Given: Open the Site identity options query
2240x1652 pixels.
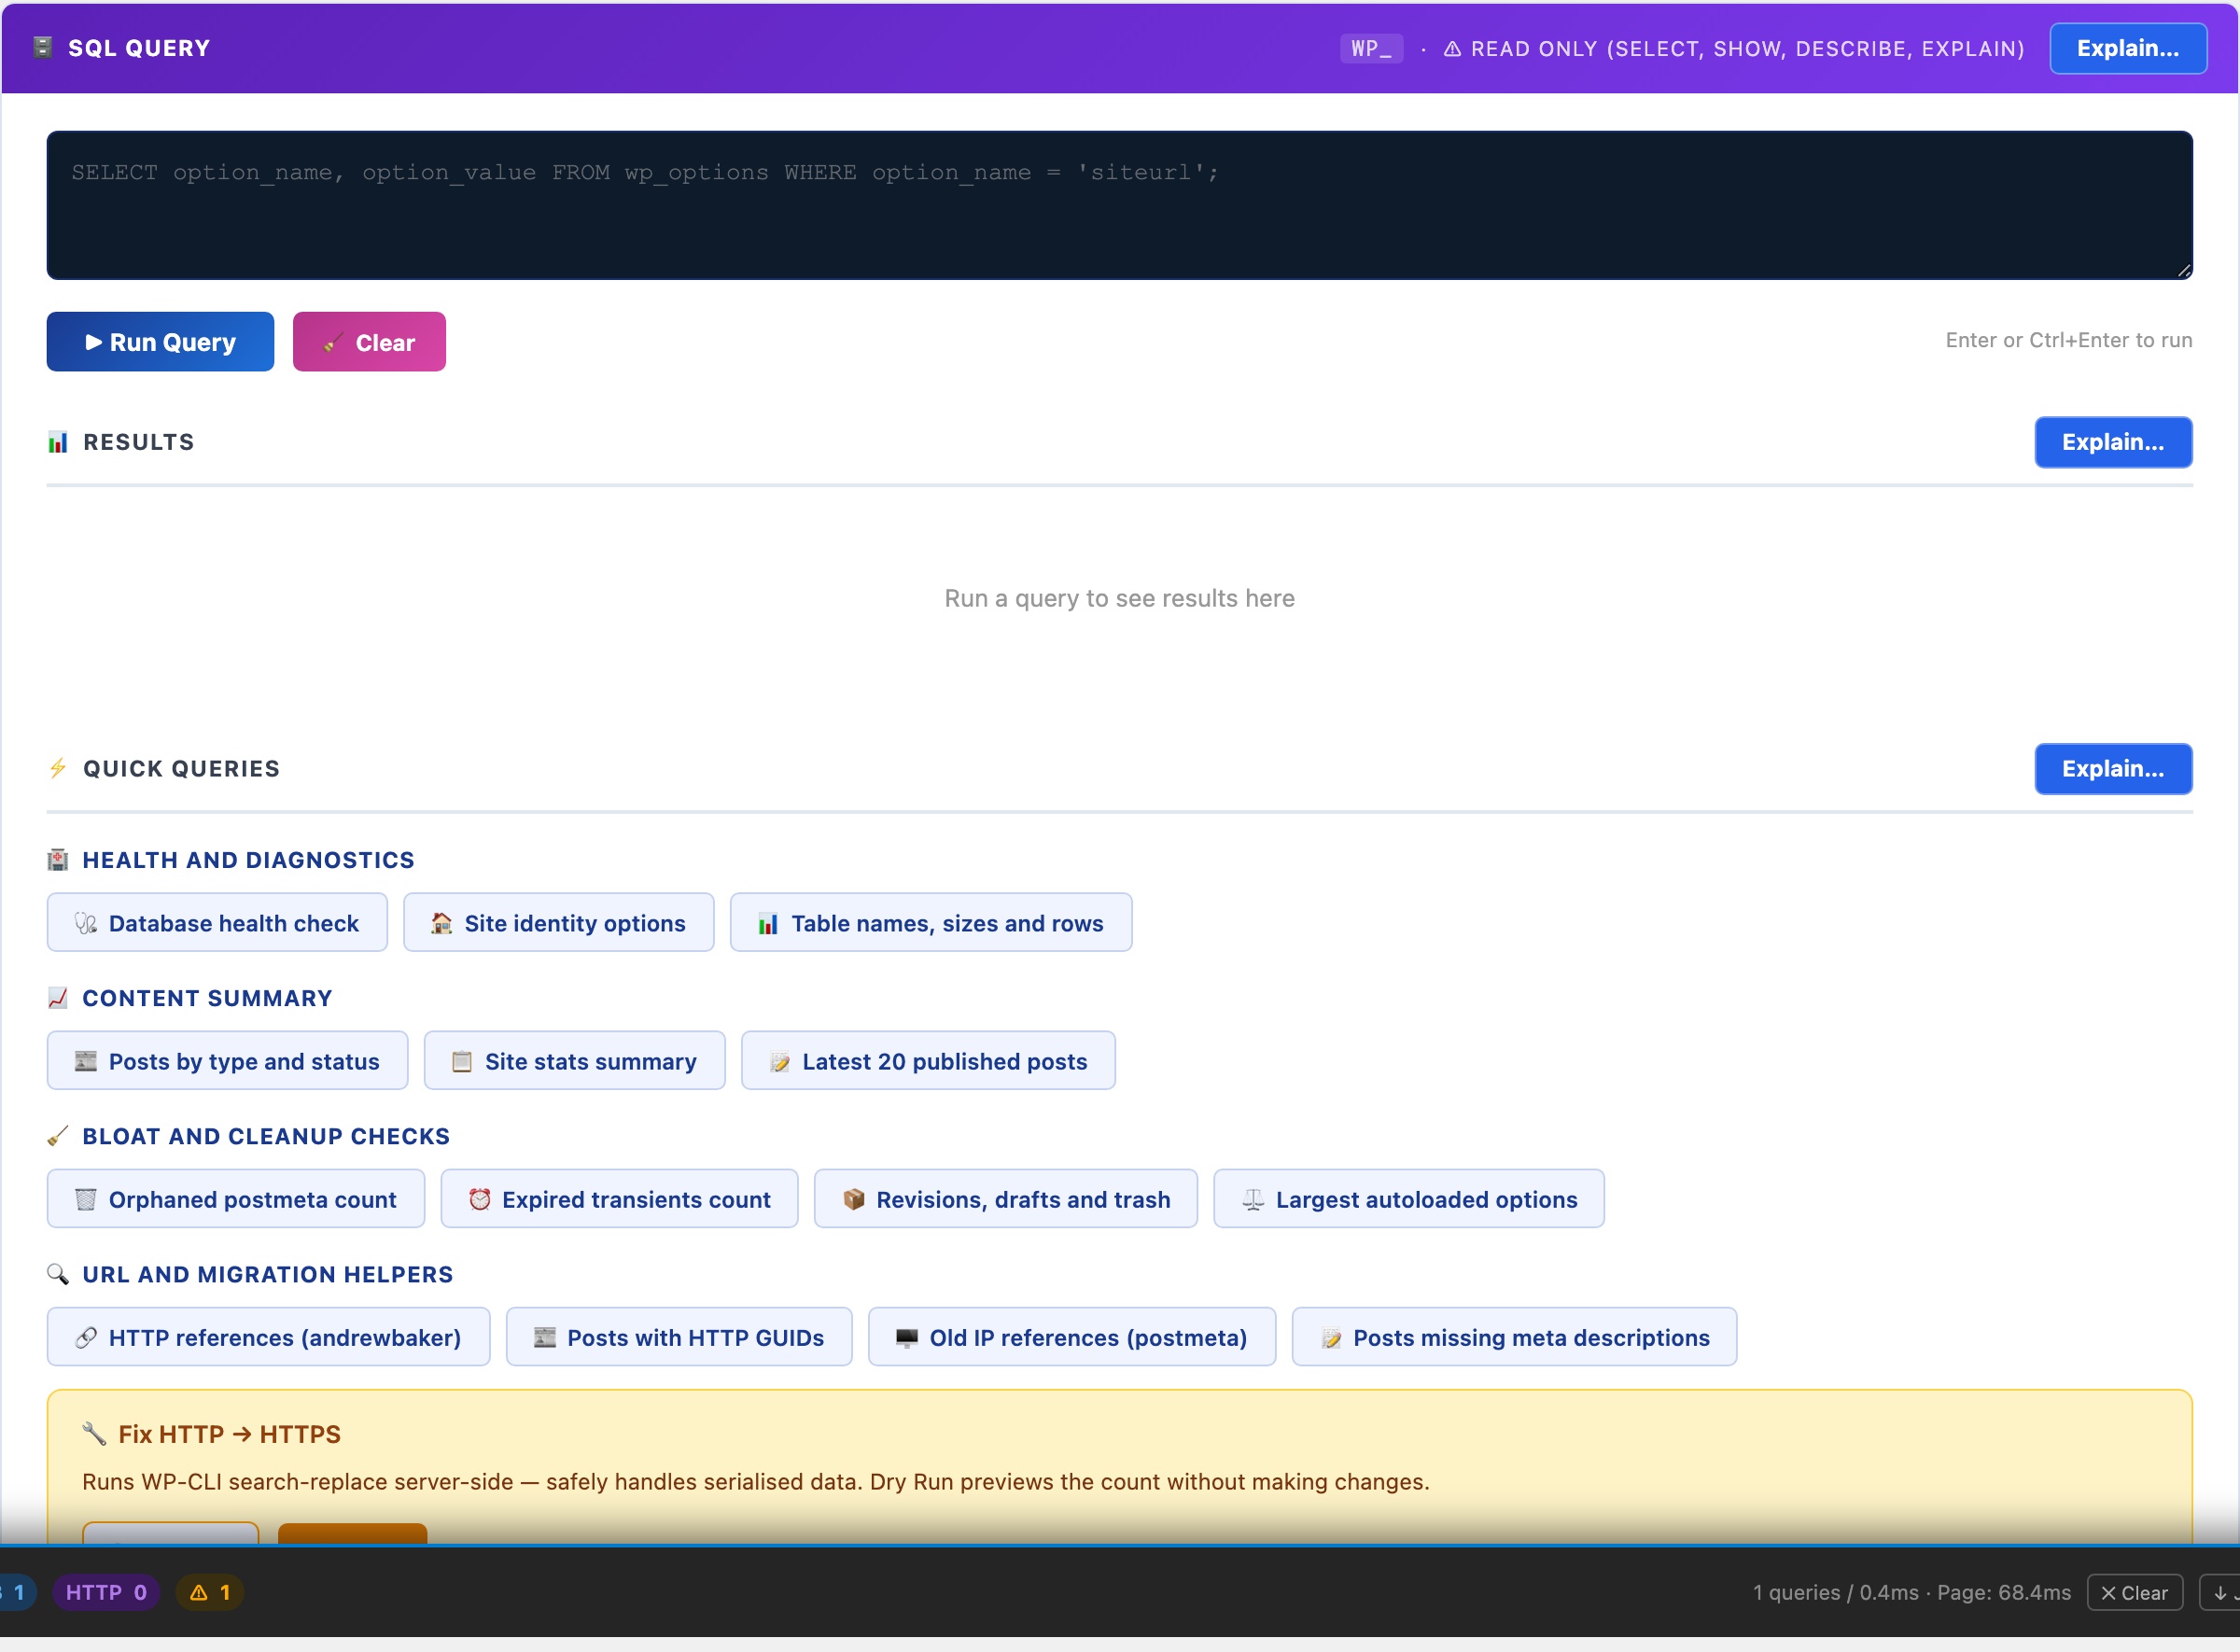Looking at the screenshot, I should pyautogui.click(x=558, y=922).
